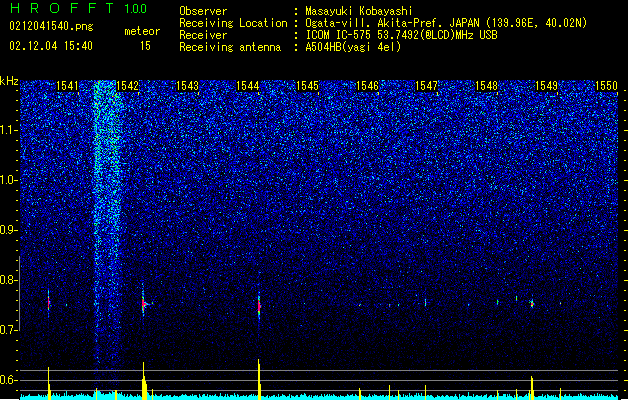629x400 pixels.
Task: Click the HROFFT 1.0.0 title text
Action: coord(78,8)
